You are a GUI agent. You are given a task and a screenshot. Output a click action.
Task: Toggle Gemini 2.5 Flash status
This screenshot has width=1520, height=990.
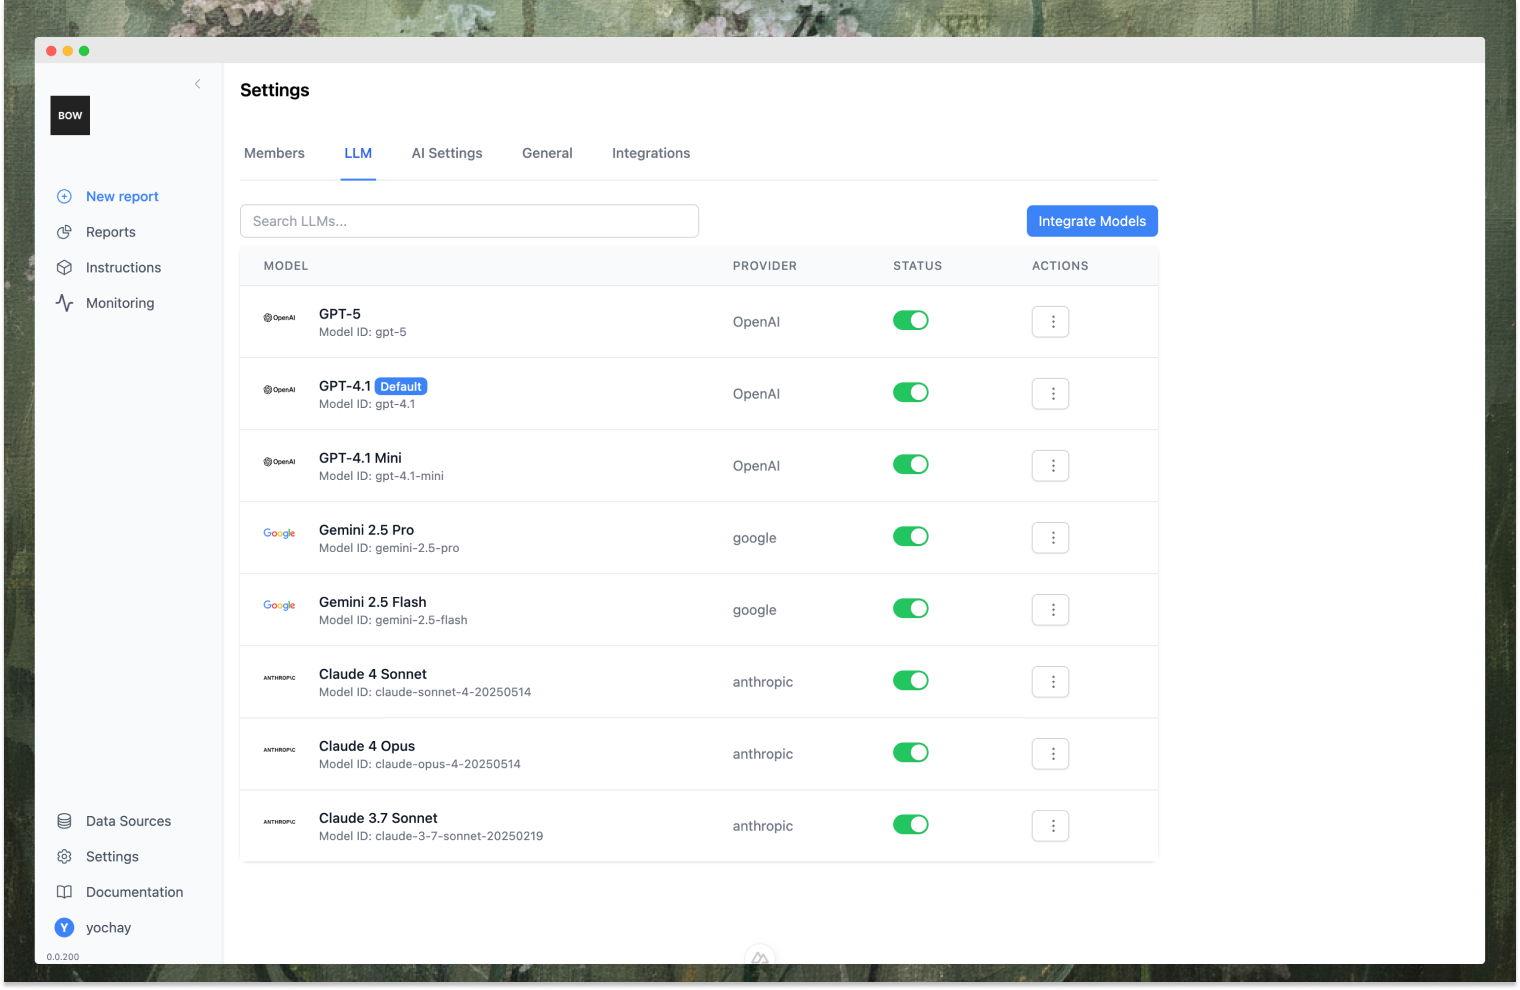[x=911, y=608]
